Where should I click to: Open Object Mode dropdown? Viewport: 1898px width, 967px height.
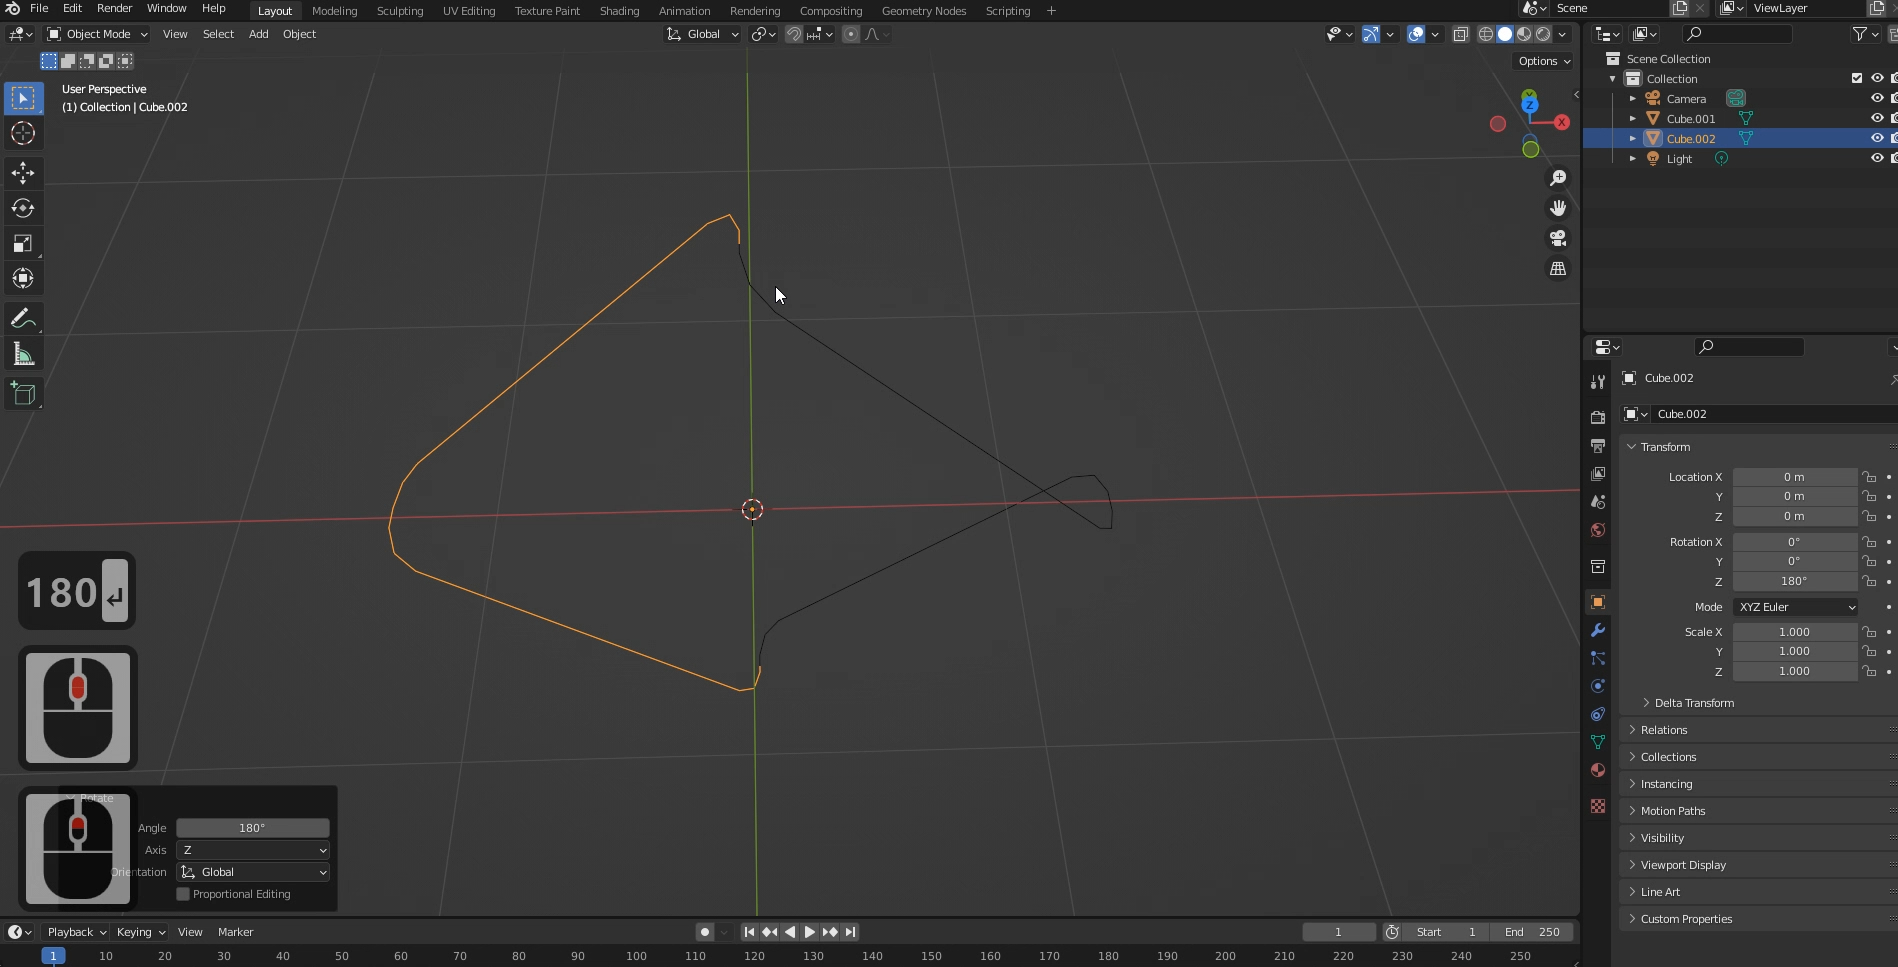pos(98,34)
